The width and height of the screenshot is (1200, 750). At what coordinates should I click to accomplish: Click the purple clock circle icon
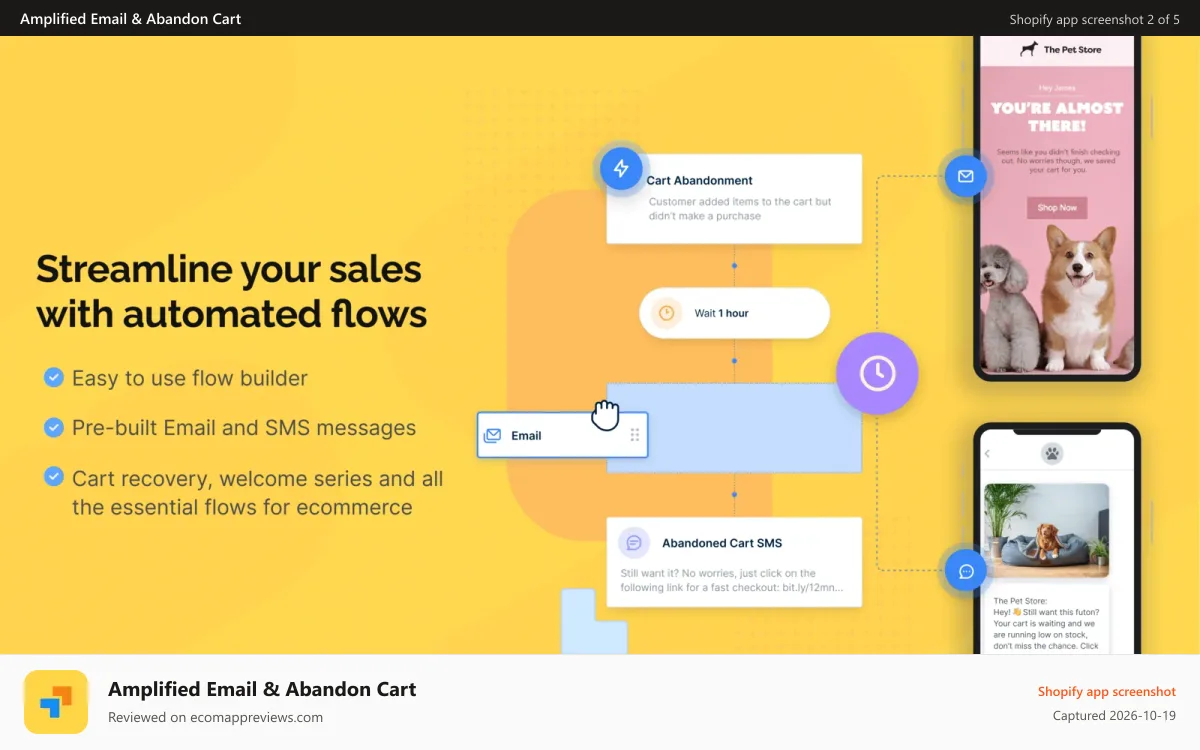click(877, 373)
